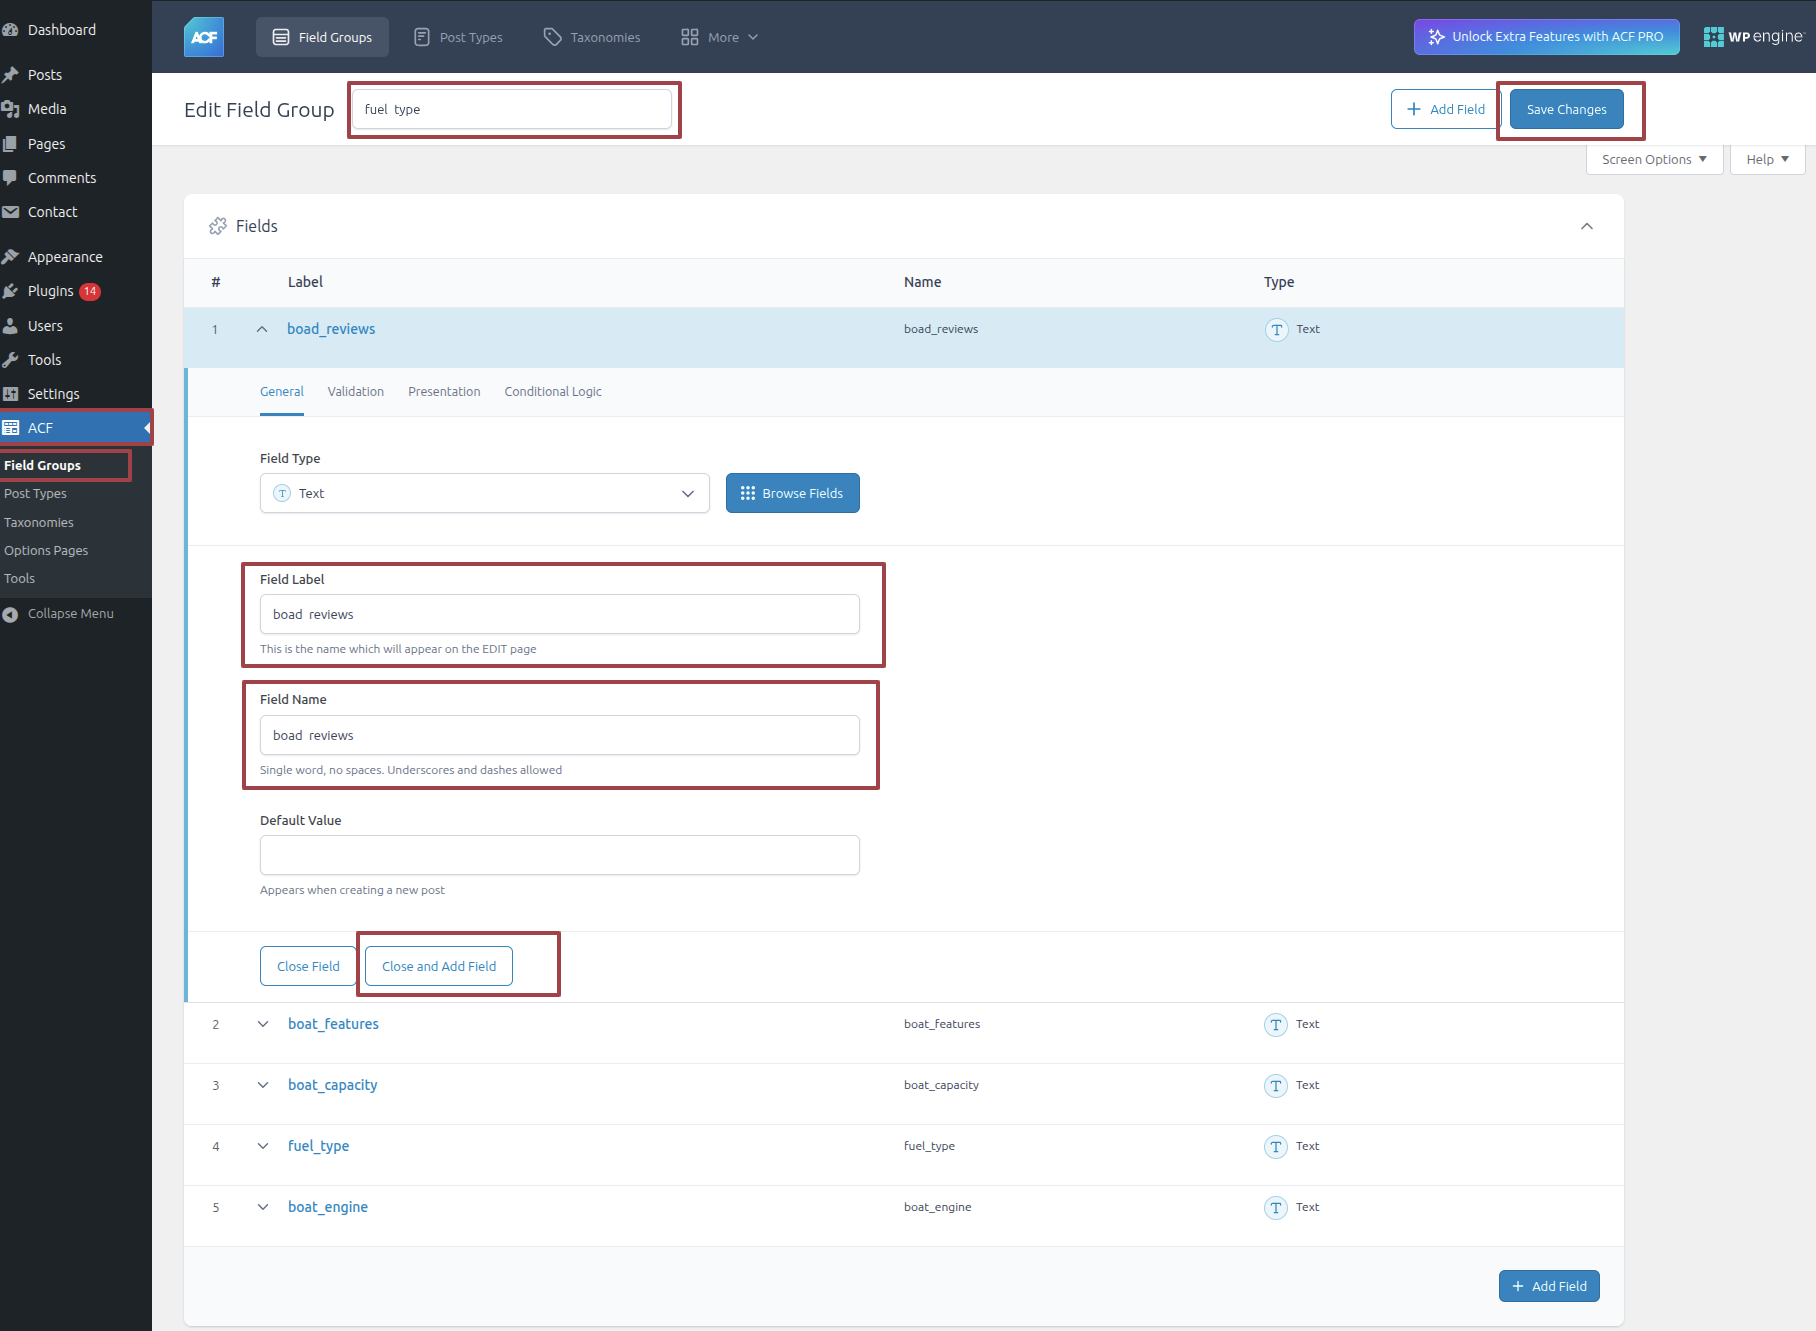
Task: Click the Collapse Menu arrow icon
Action: click(11, 614)
